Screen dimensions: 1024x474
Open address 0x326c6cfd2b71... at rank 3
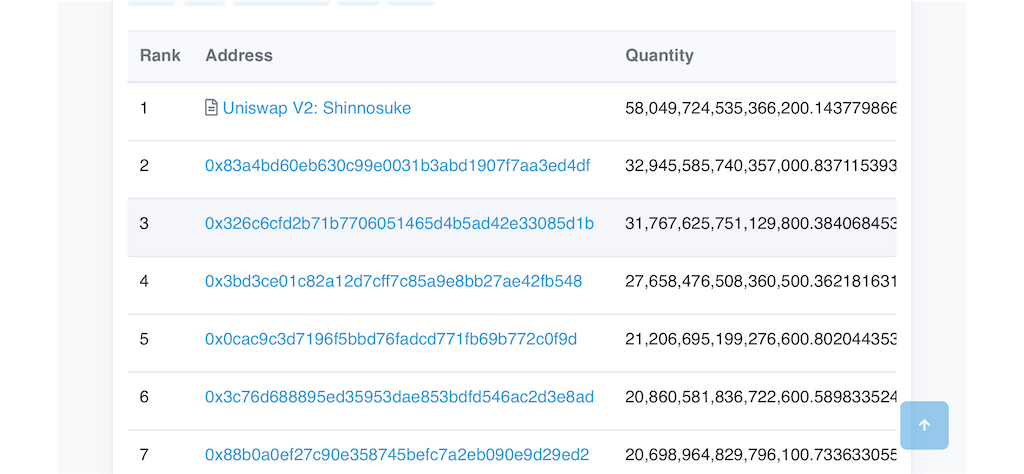(400, 224)
